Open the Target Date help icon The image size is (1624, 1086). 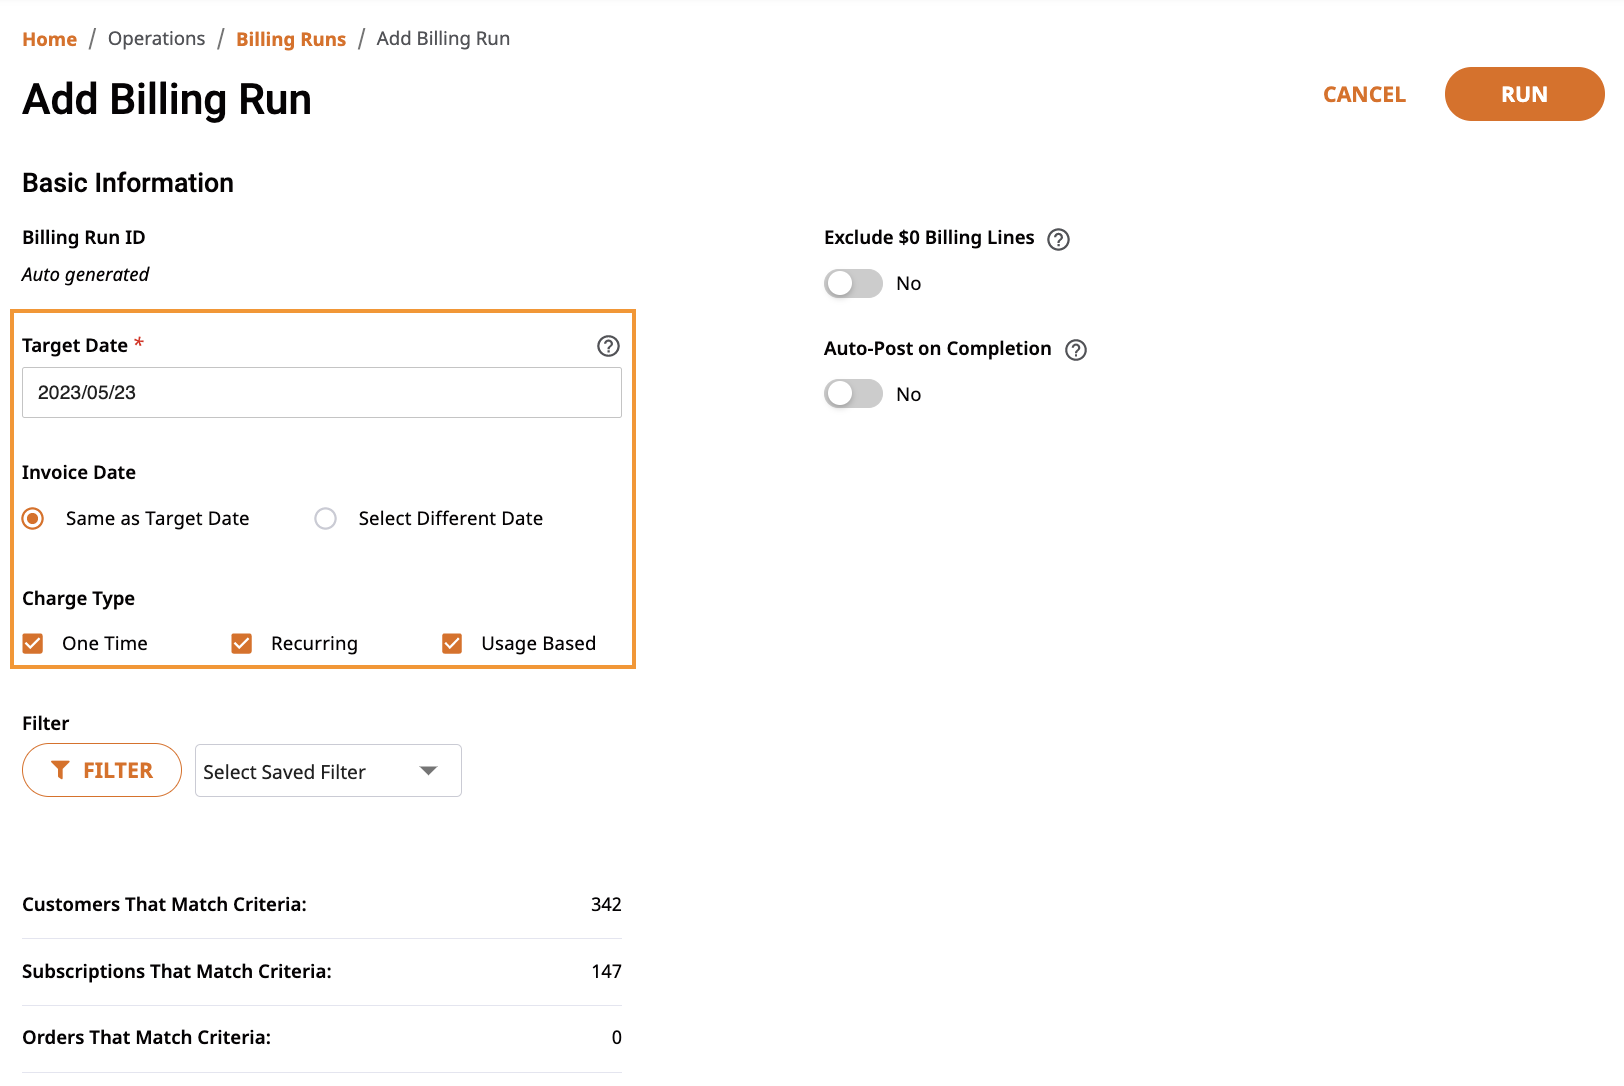(x=608, y=346)
